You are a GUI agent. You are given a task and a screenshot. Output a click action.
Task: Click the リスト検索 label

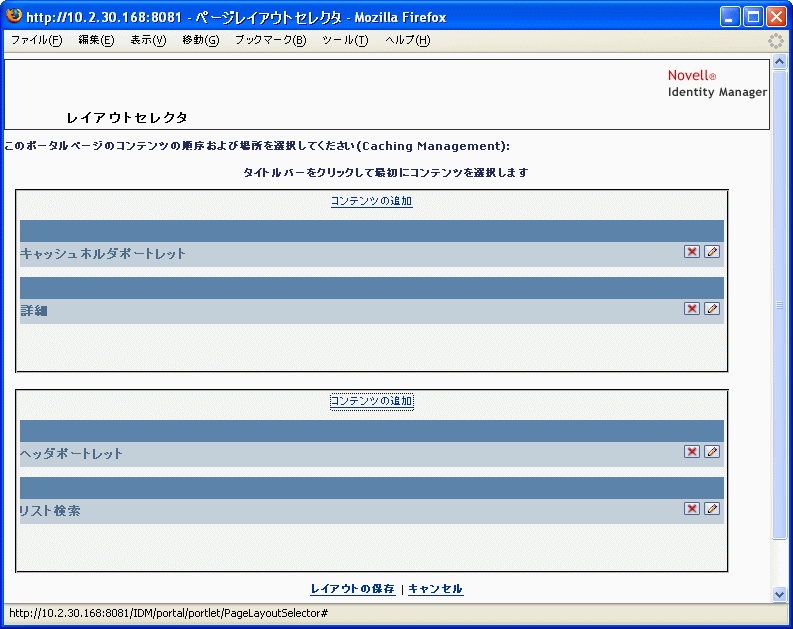[50, 511]
